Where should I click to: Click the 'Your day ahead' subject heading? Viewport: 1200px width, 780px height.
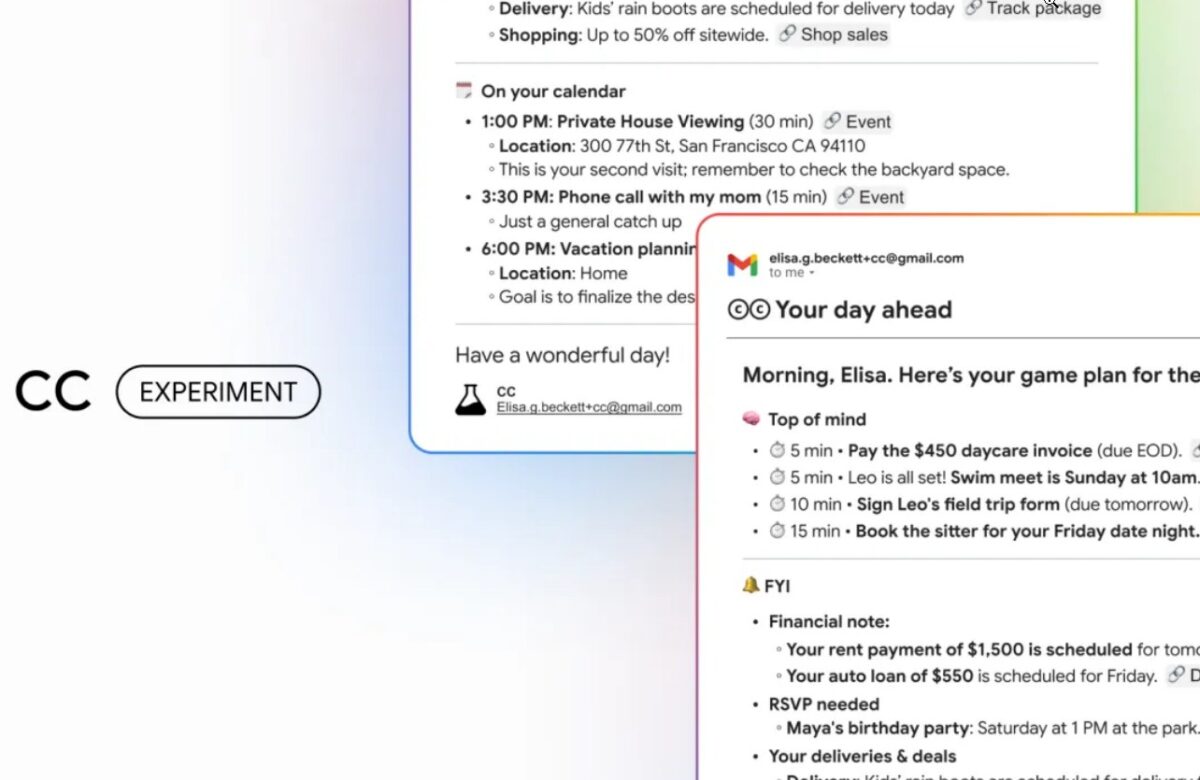click(863, 310)
